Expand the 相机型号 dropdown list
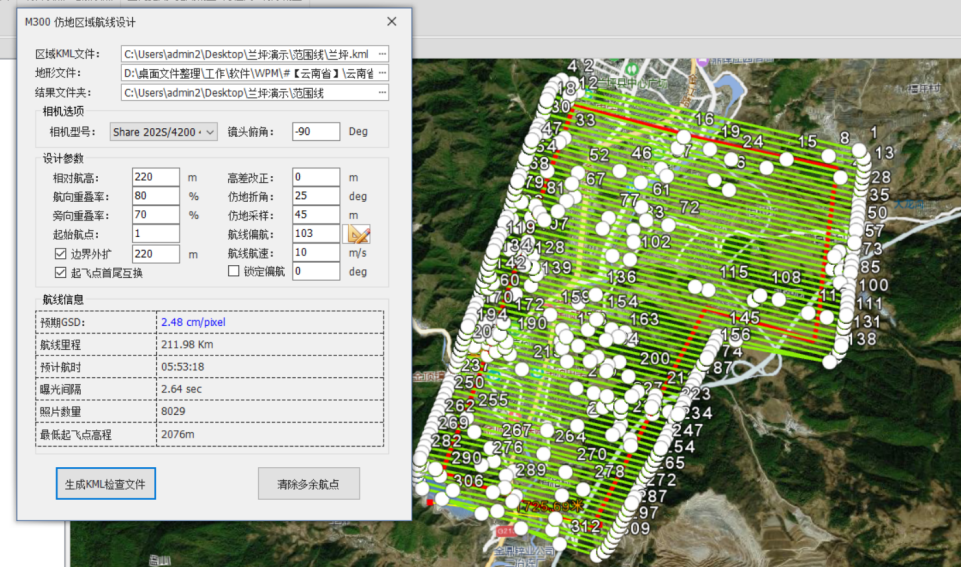The height and width of the screenshot is (567, 961). click(x=163, y=132)
